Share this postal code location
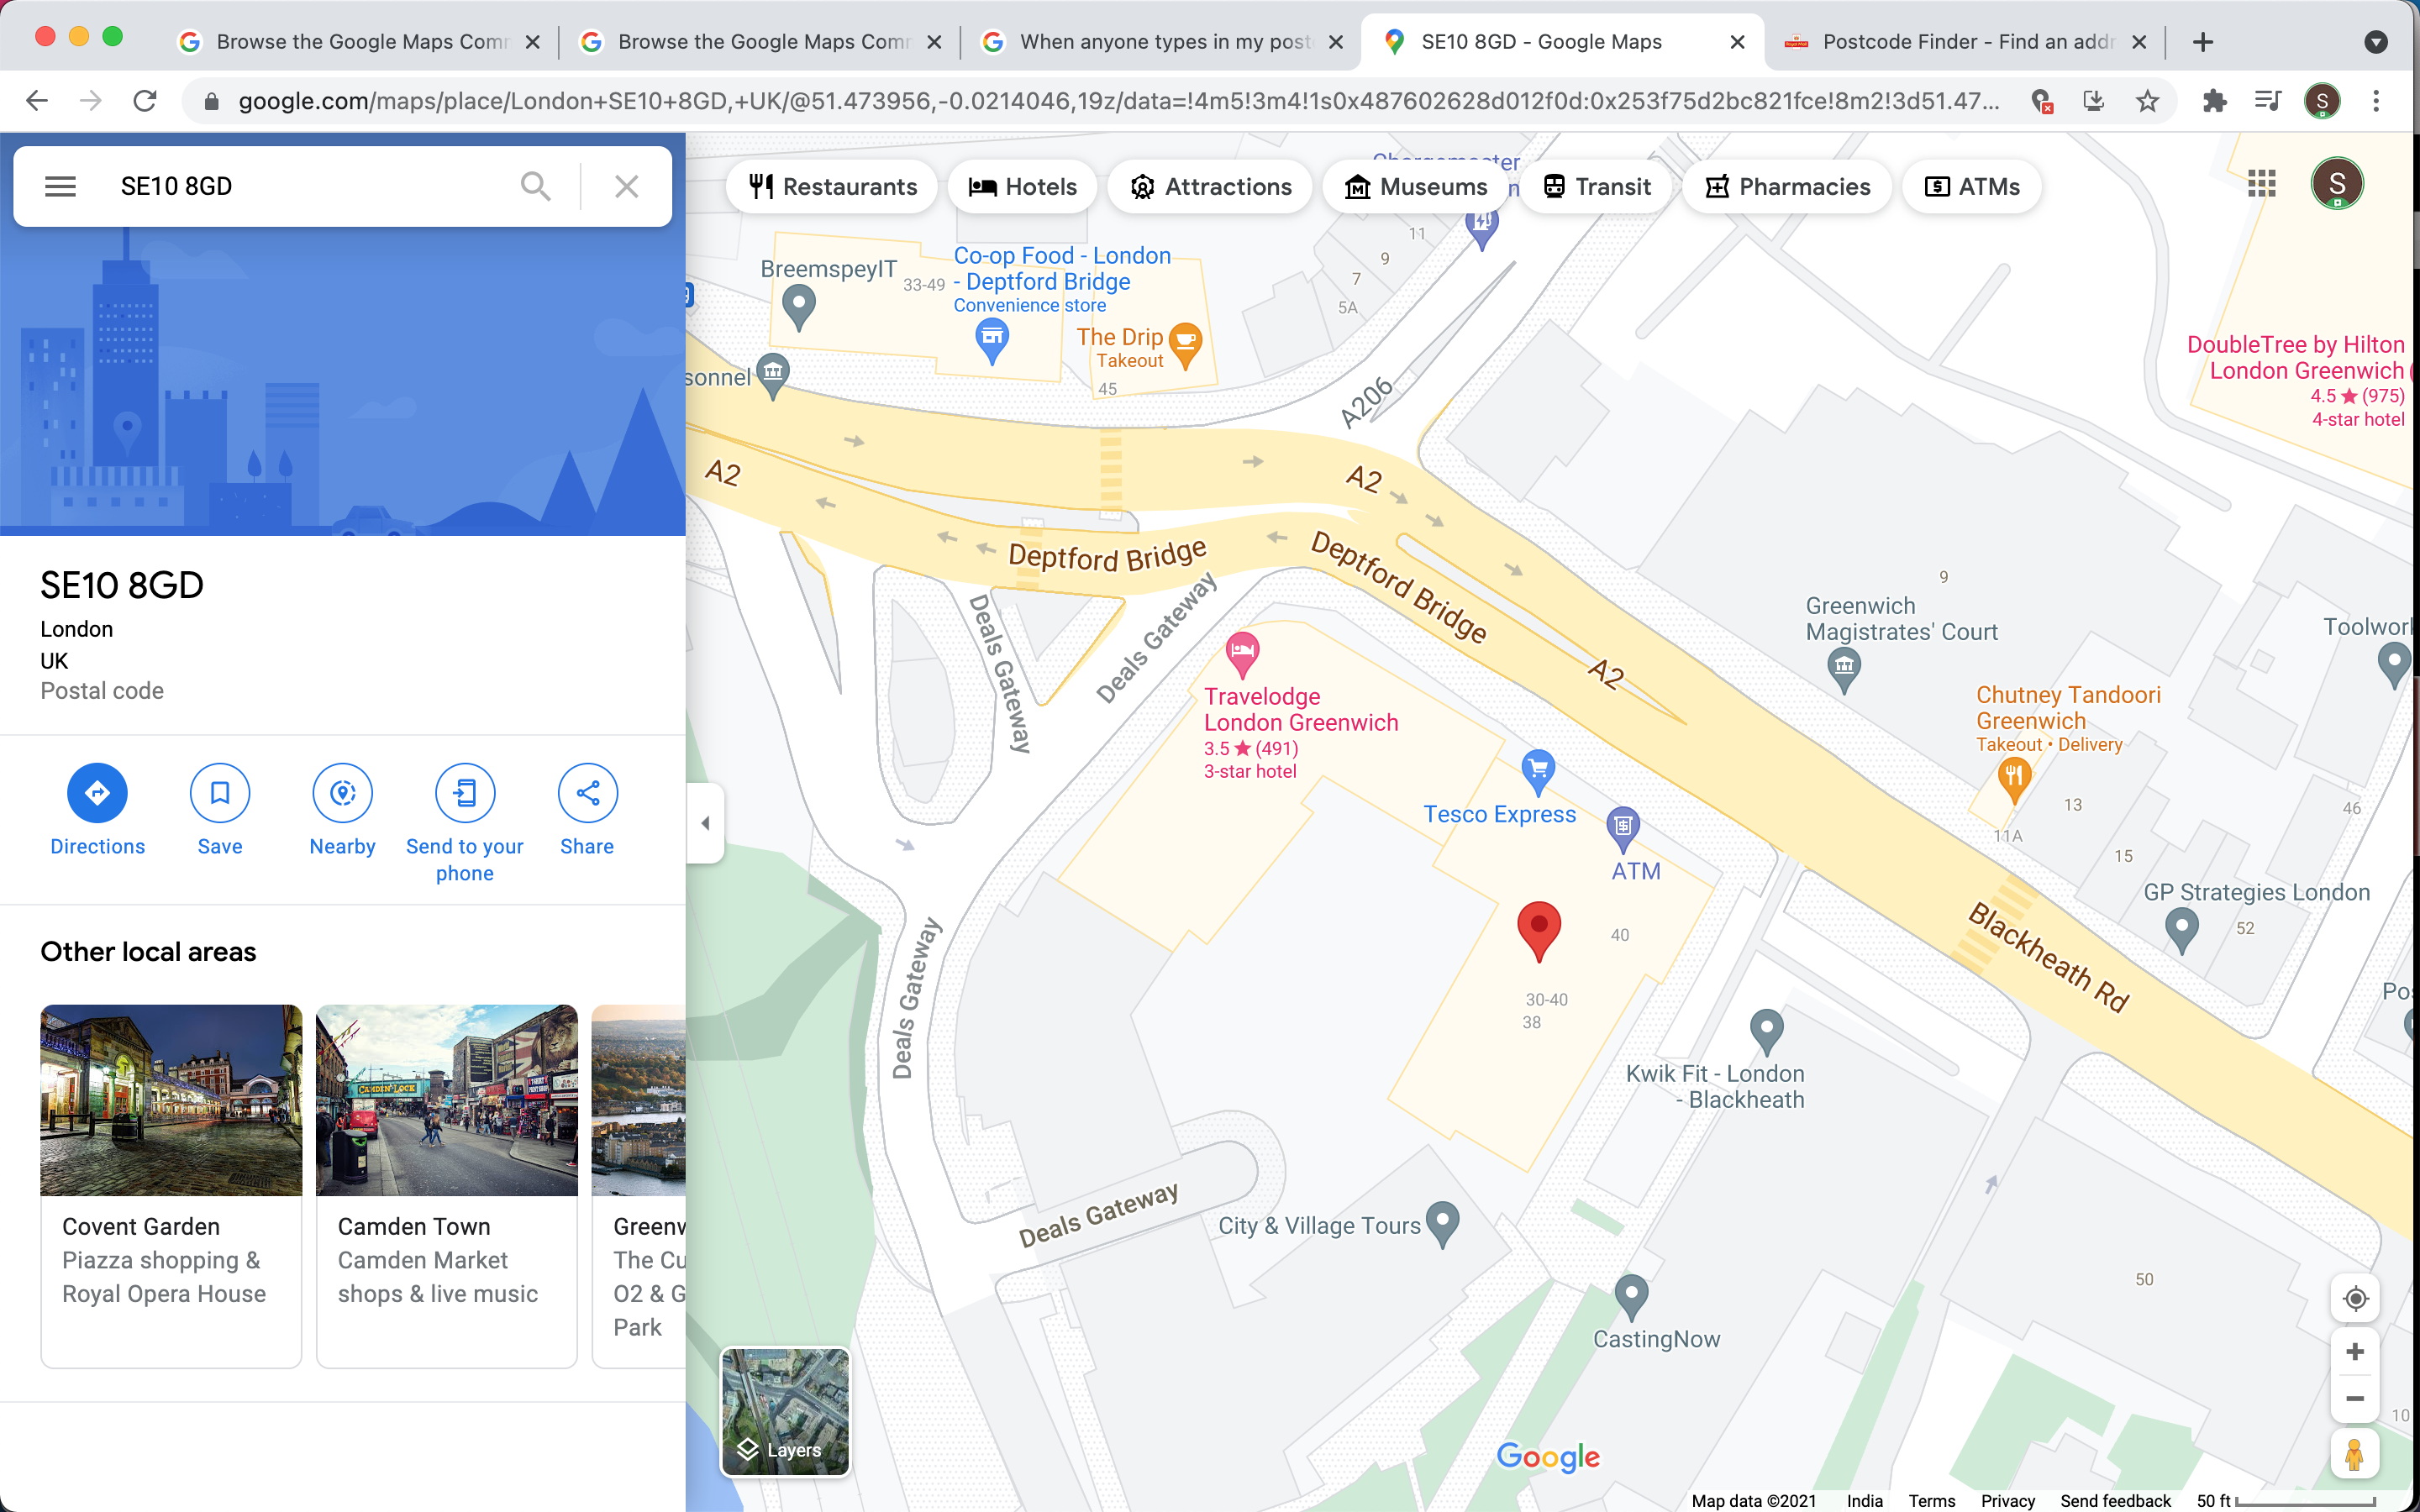This screenshot has height=1512, width=2420. click(x=587, y=793)
